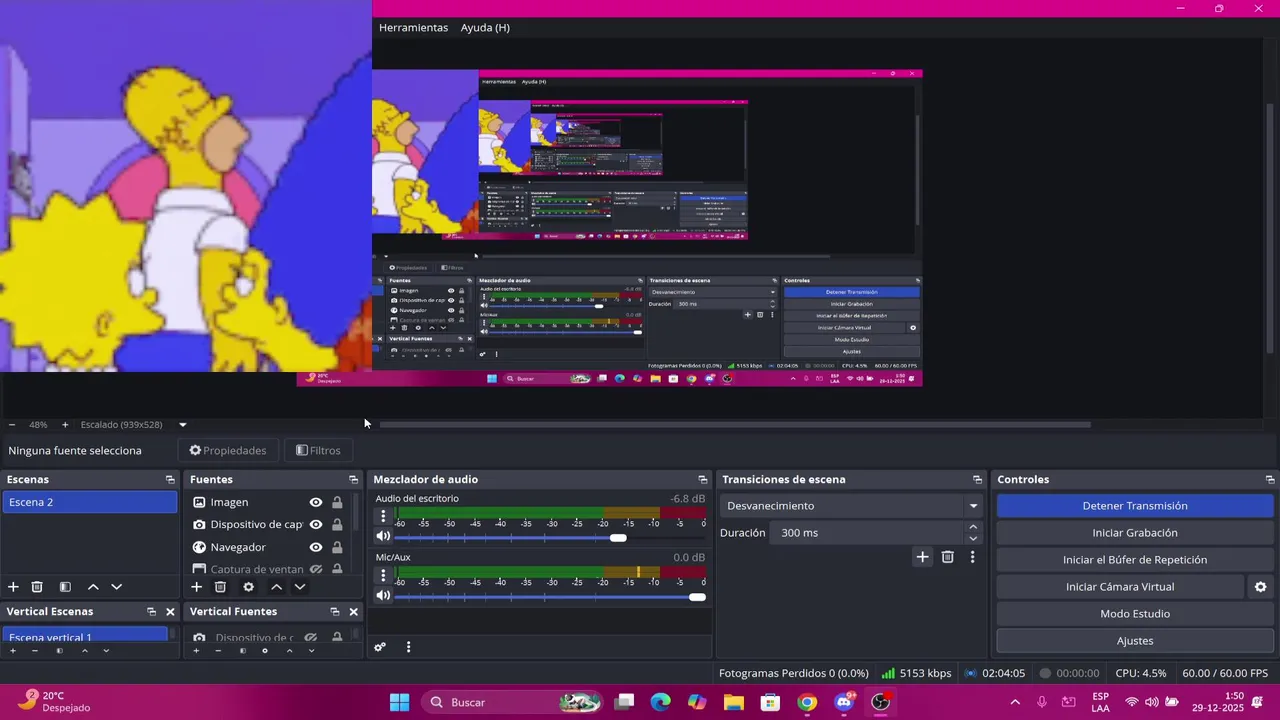Toggle lock on Navegador source

pyautogui.click(x=337, y=547)
